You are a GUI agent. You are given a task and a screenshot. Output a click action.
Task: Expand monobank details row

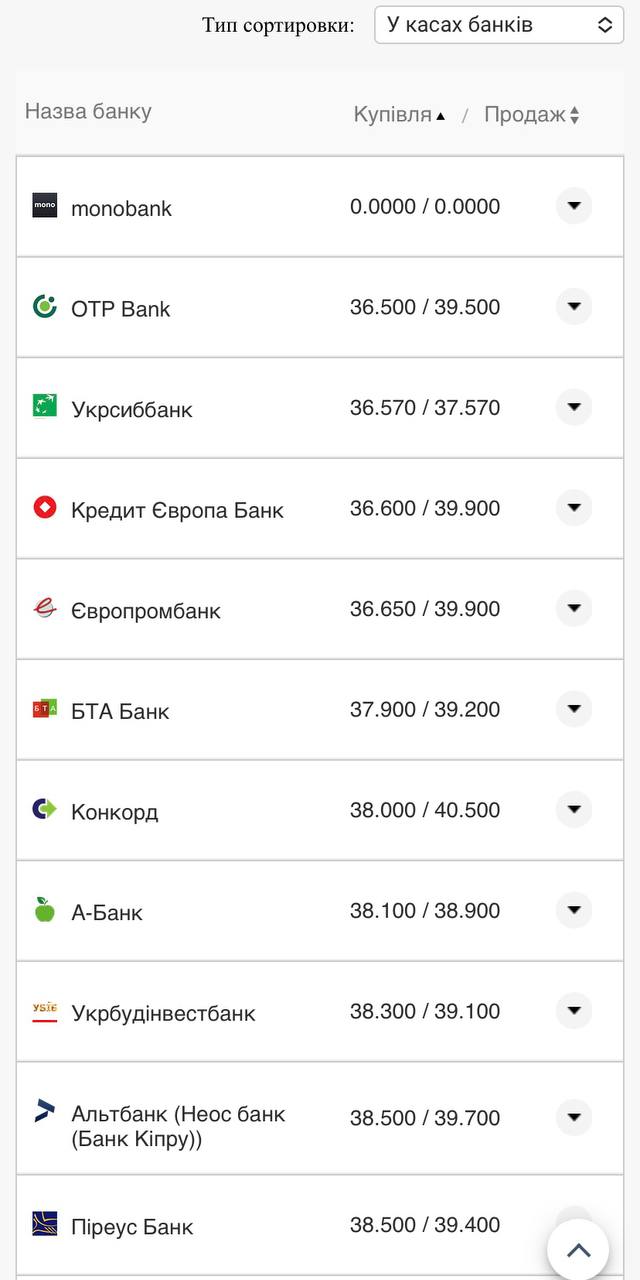pos(574,207)
